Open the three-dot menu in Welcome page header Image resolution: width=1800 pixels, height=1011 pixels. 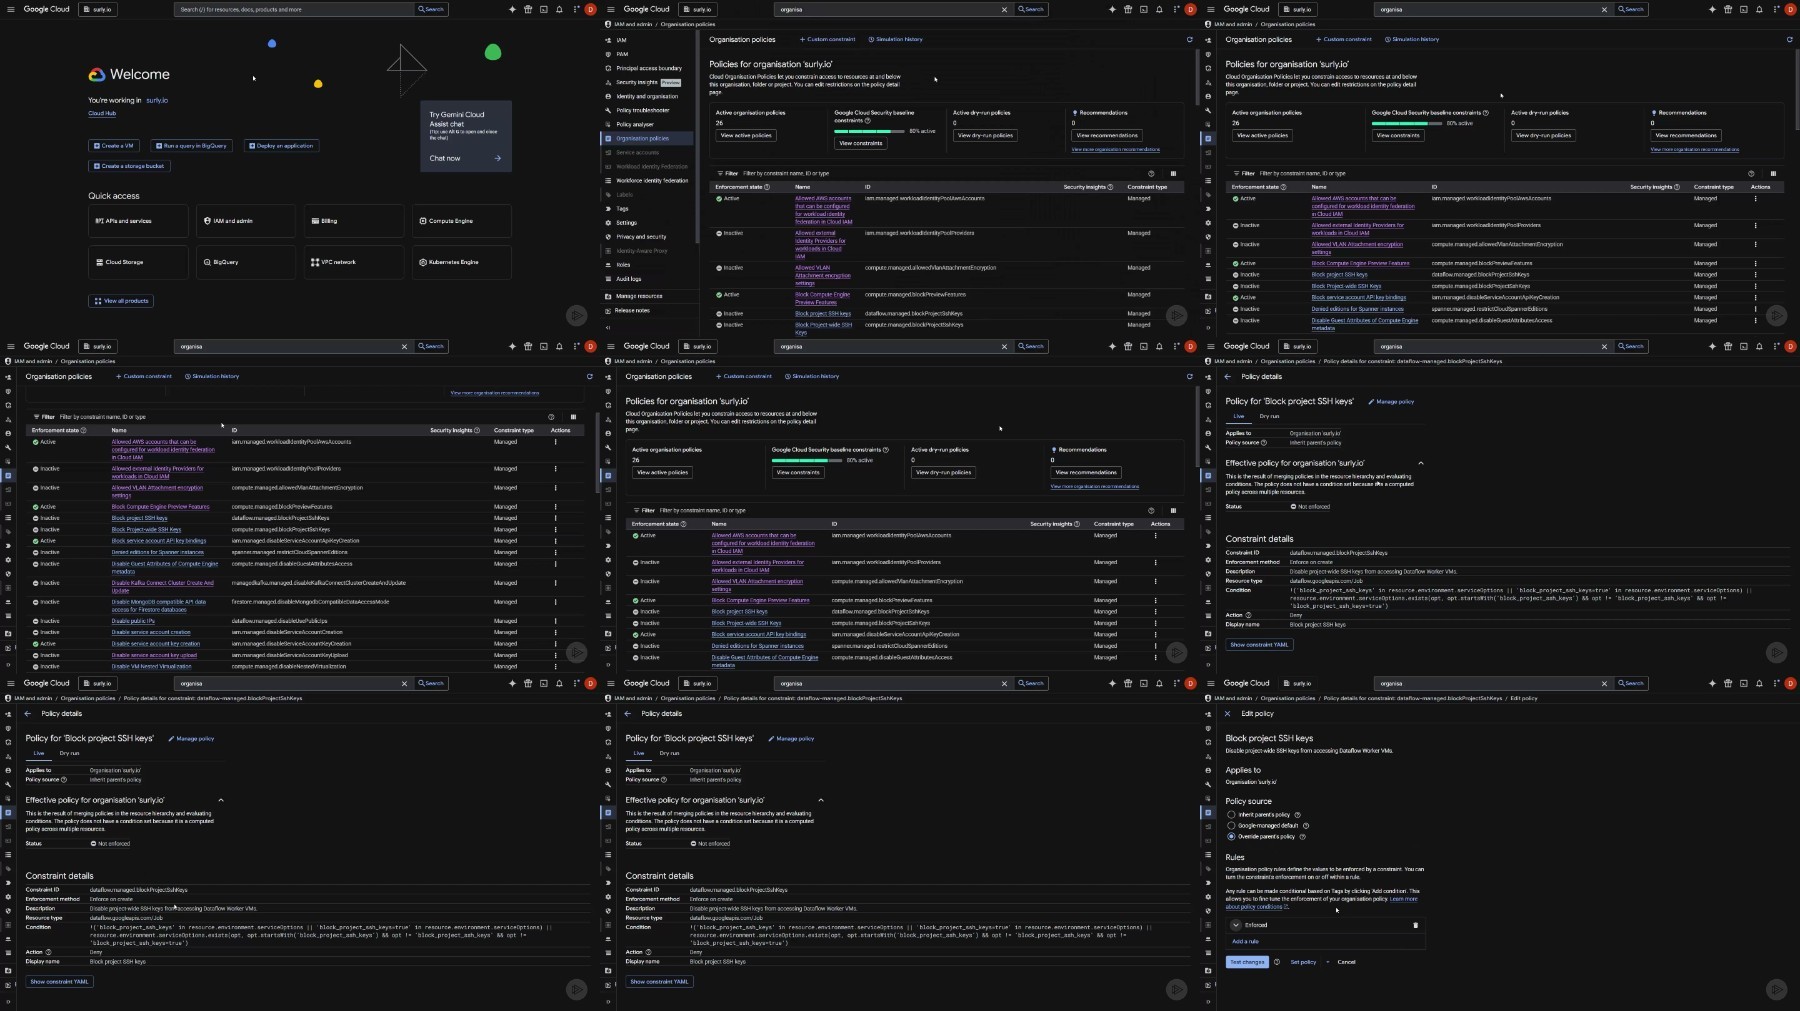click(x=576, y=9)
